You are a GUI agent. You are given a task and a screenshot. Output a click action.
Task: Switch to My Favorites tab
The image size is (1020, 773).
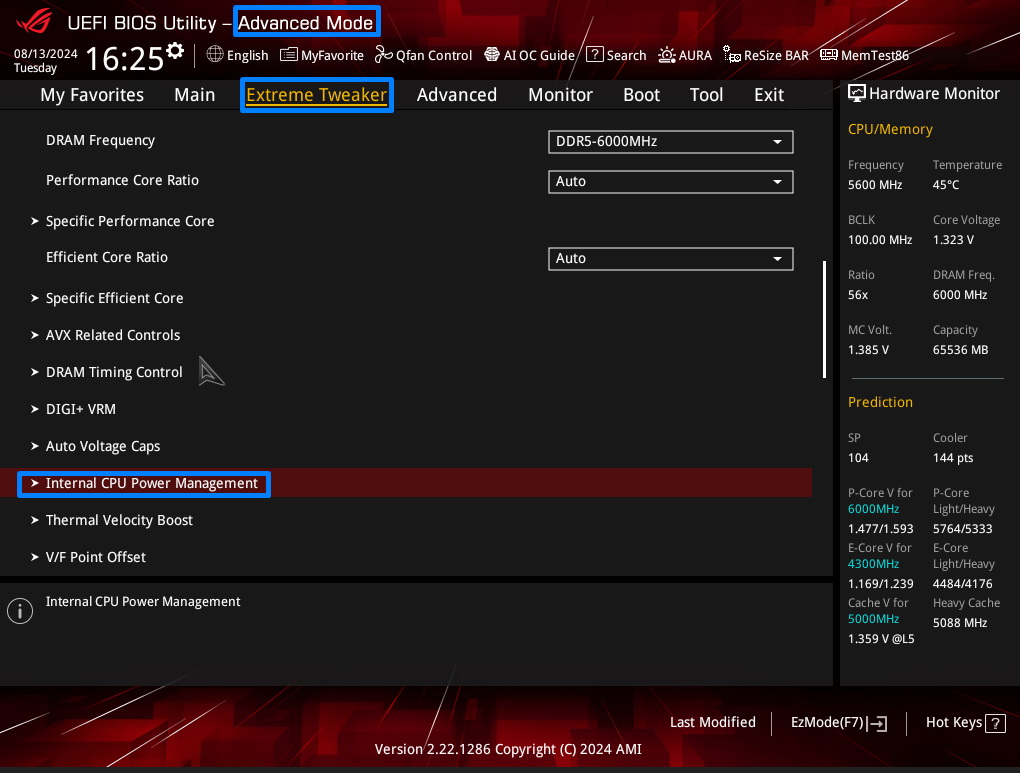pyautogui.click(x=92, y=95)
